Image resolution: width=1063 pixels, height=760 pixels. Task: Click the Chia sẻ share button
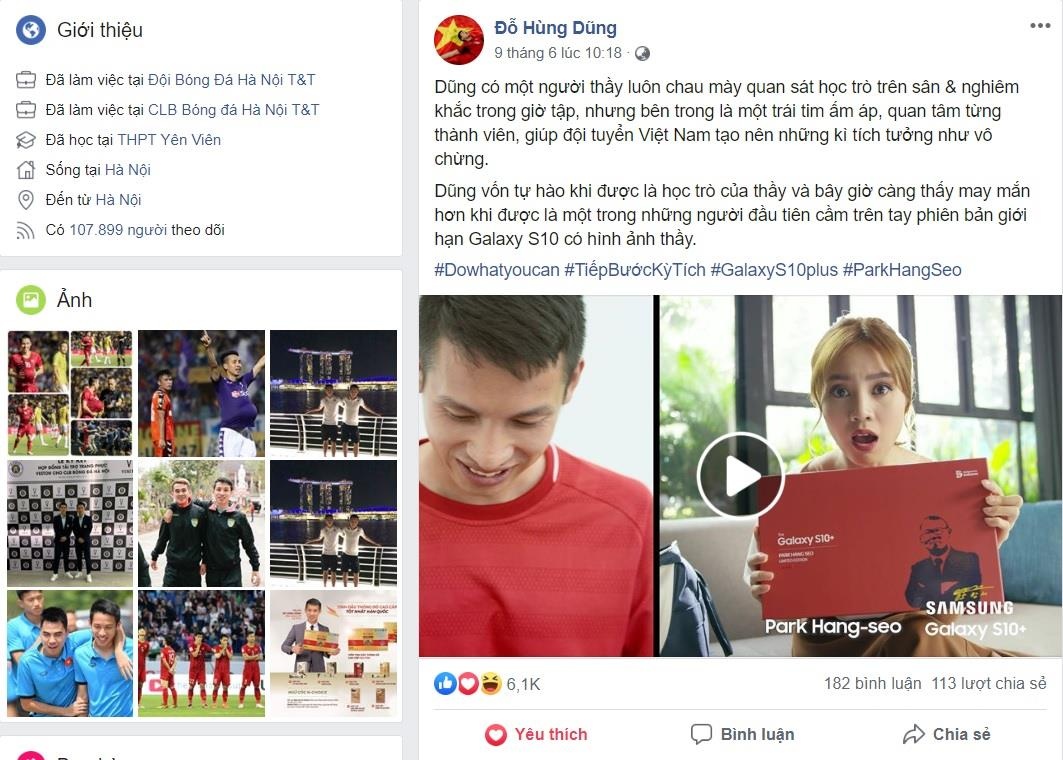tap(946, 734)
